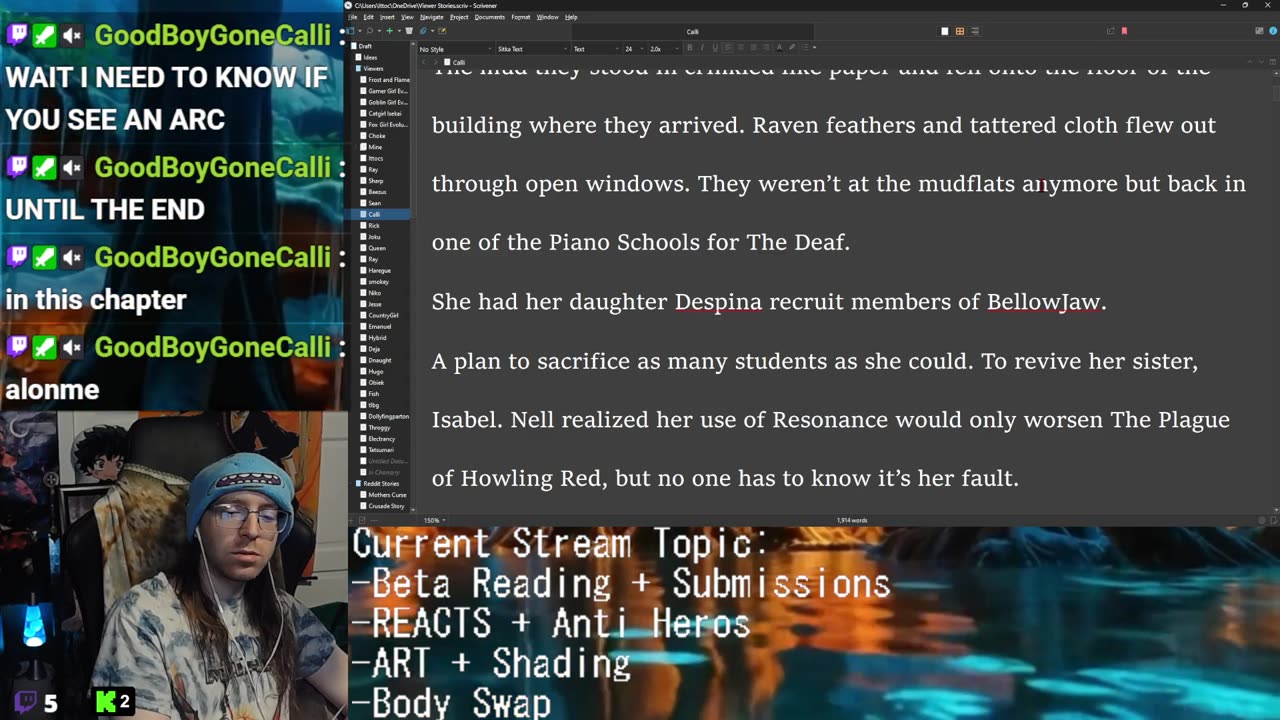
Task: Select Beezus in the binder
Action: point(377,192)
